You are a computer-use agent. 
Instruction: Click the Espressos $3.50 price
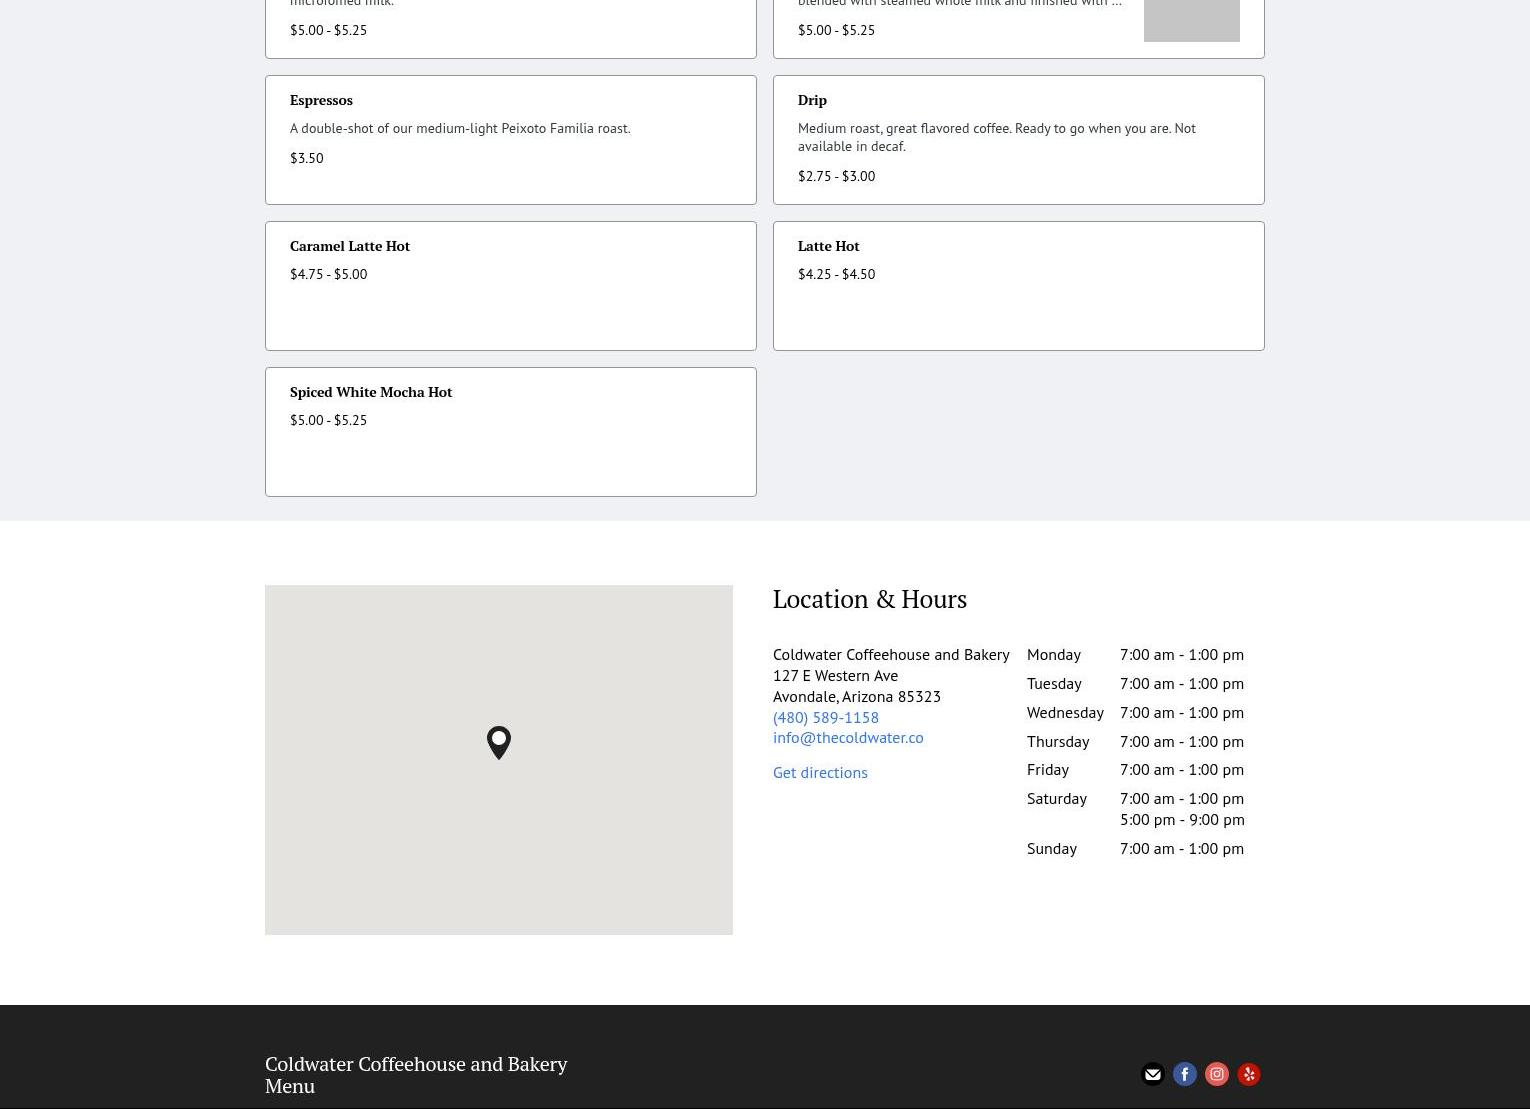306,158
